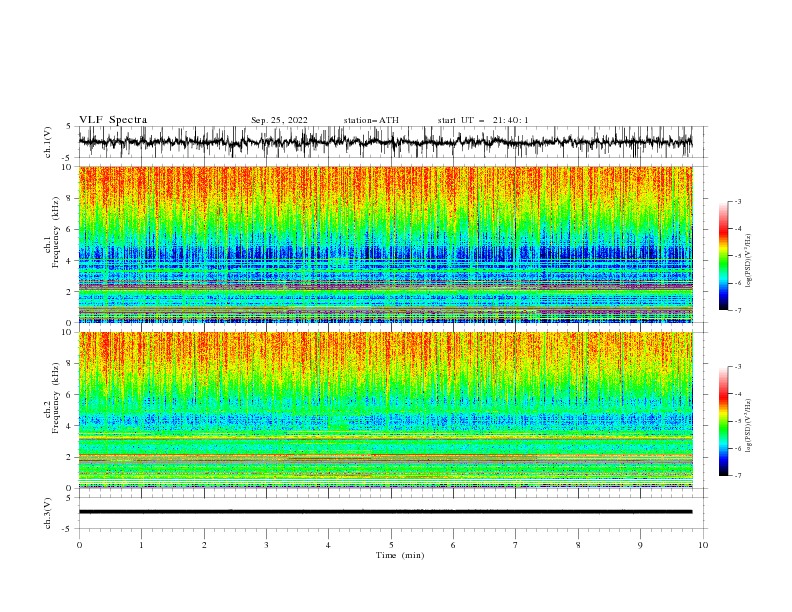This screenshot has width=792, height=612.
Task: Click the ch.1 frequency tick label "6"
Action: (x=70, y=229)
